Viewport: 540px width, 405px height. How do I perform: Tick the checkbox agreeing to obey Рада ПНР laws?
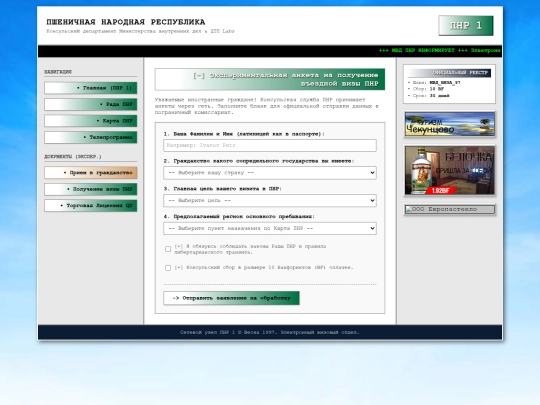168,249
